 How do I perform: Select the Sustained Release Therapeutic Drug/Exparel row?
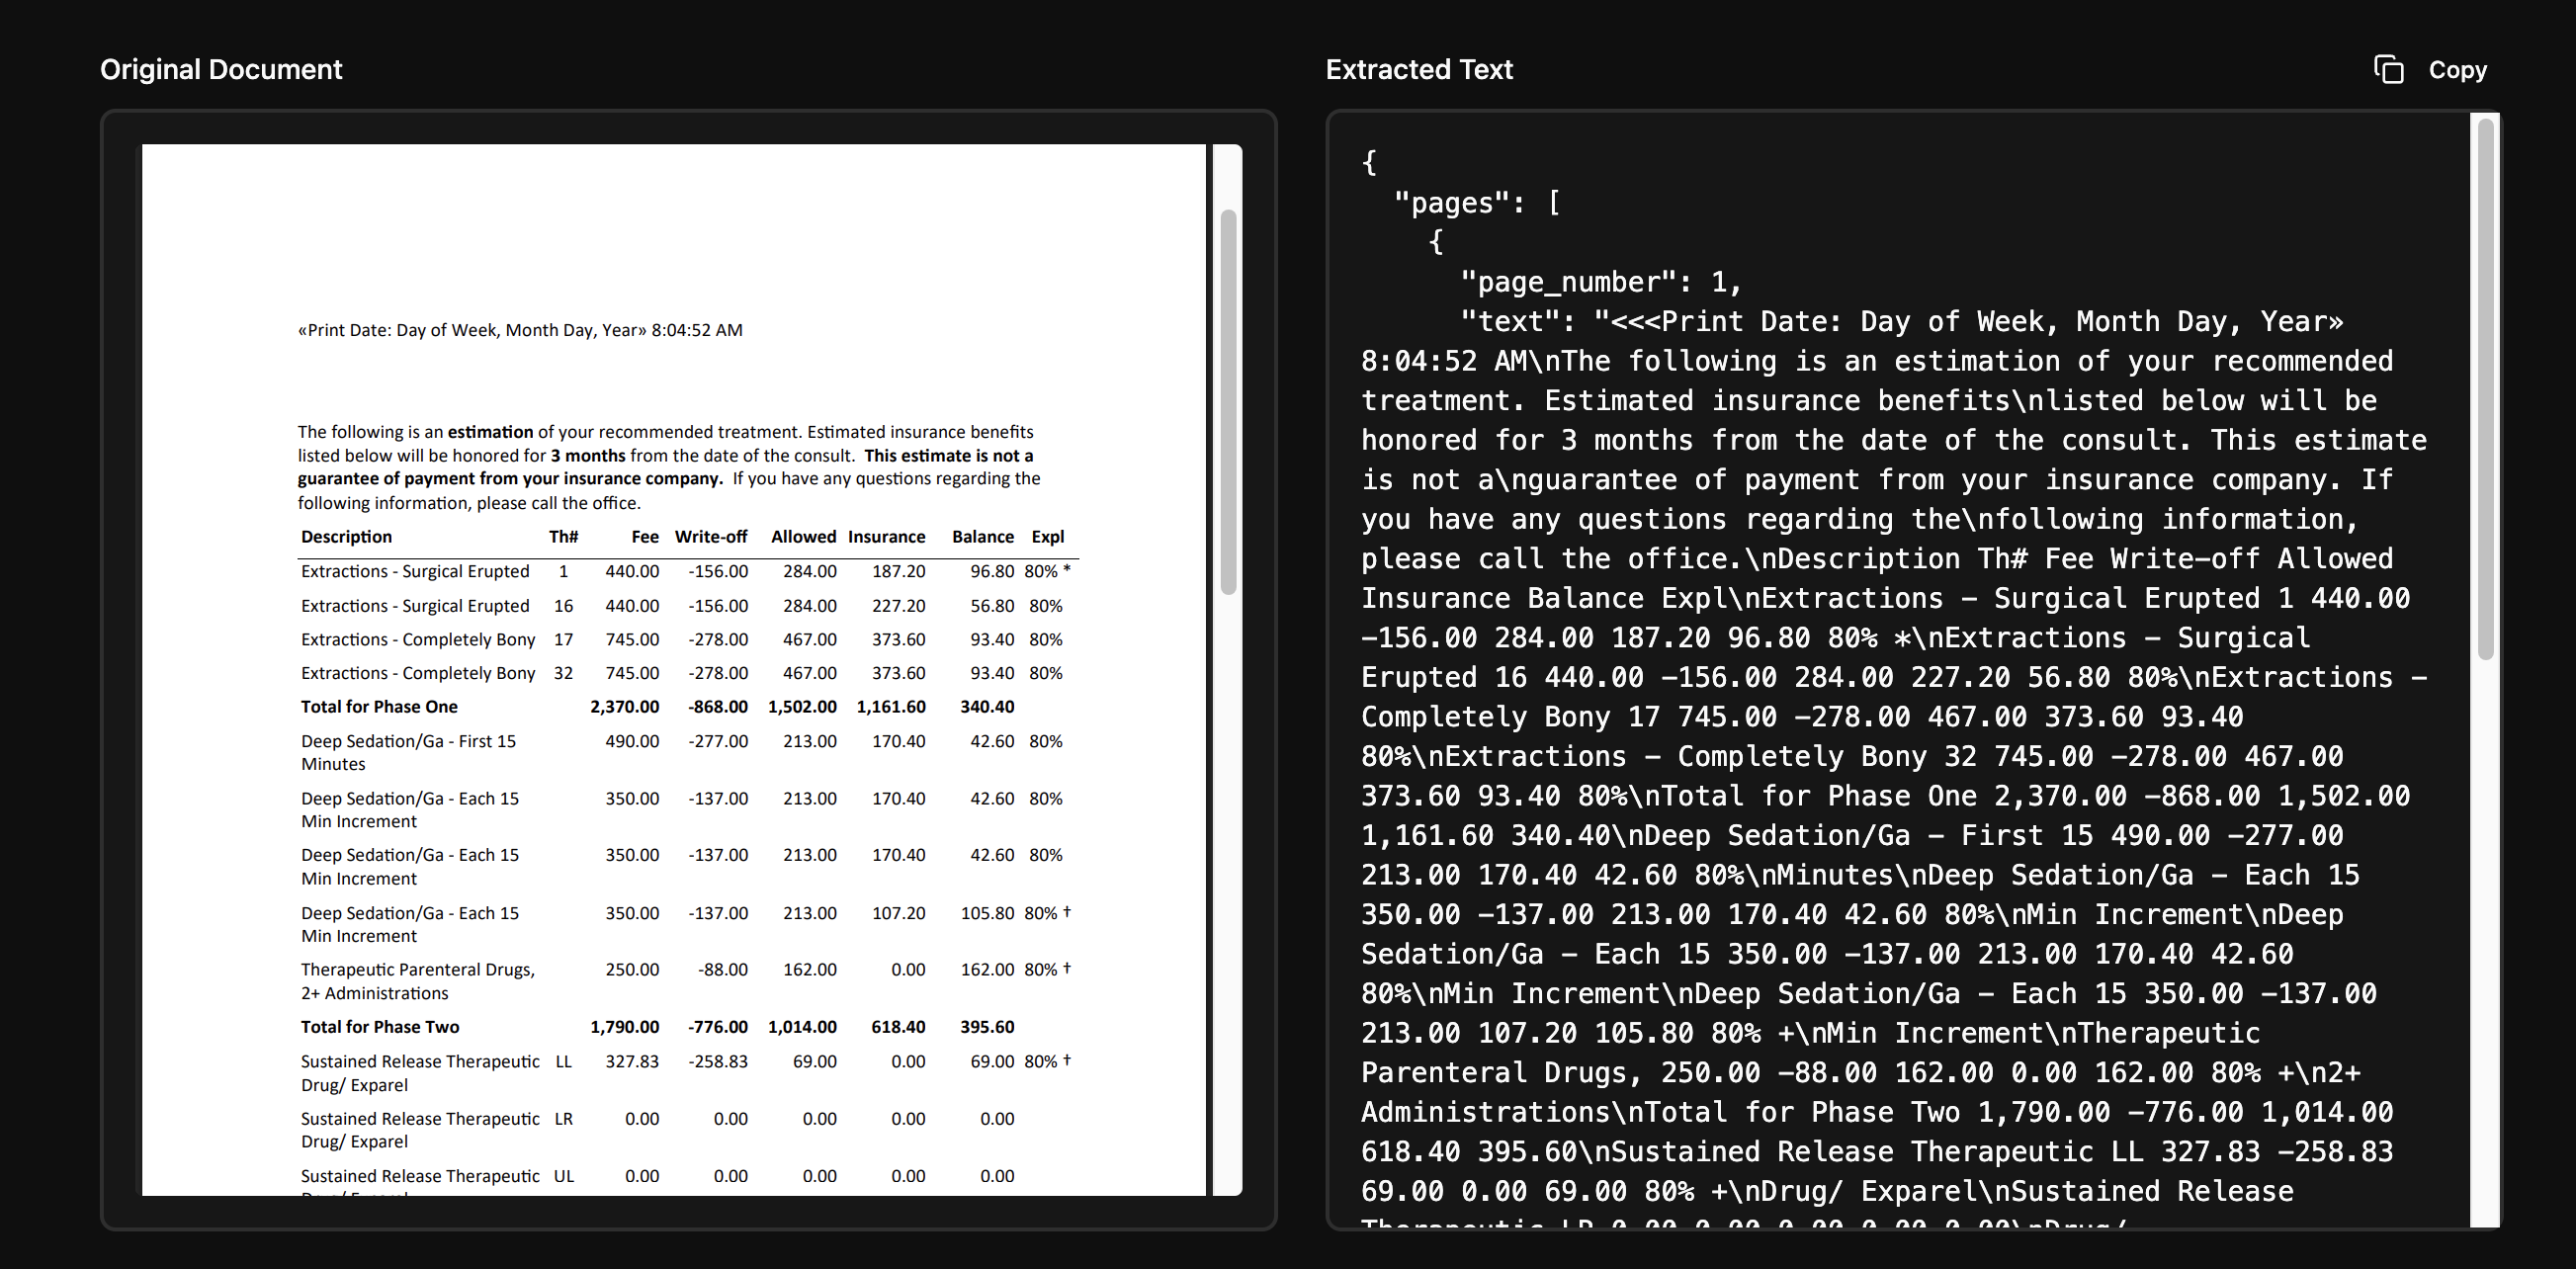419,1061
